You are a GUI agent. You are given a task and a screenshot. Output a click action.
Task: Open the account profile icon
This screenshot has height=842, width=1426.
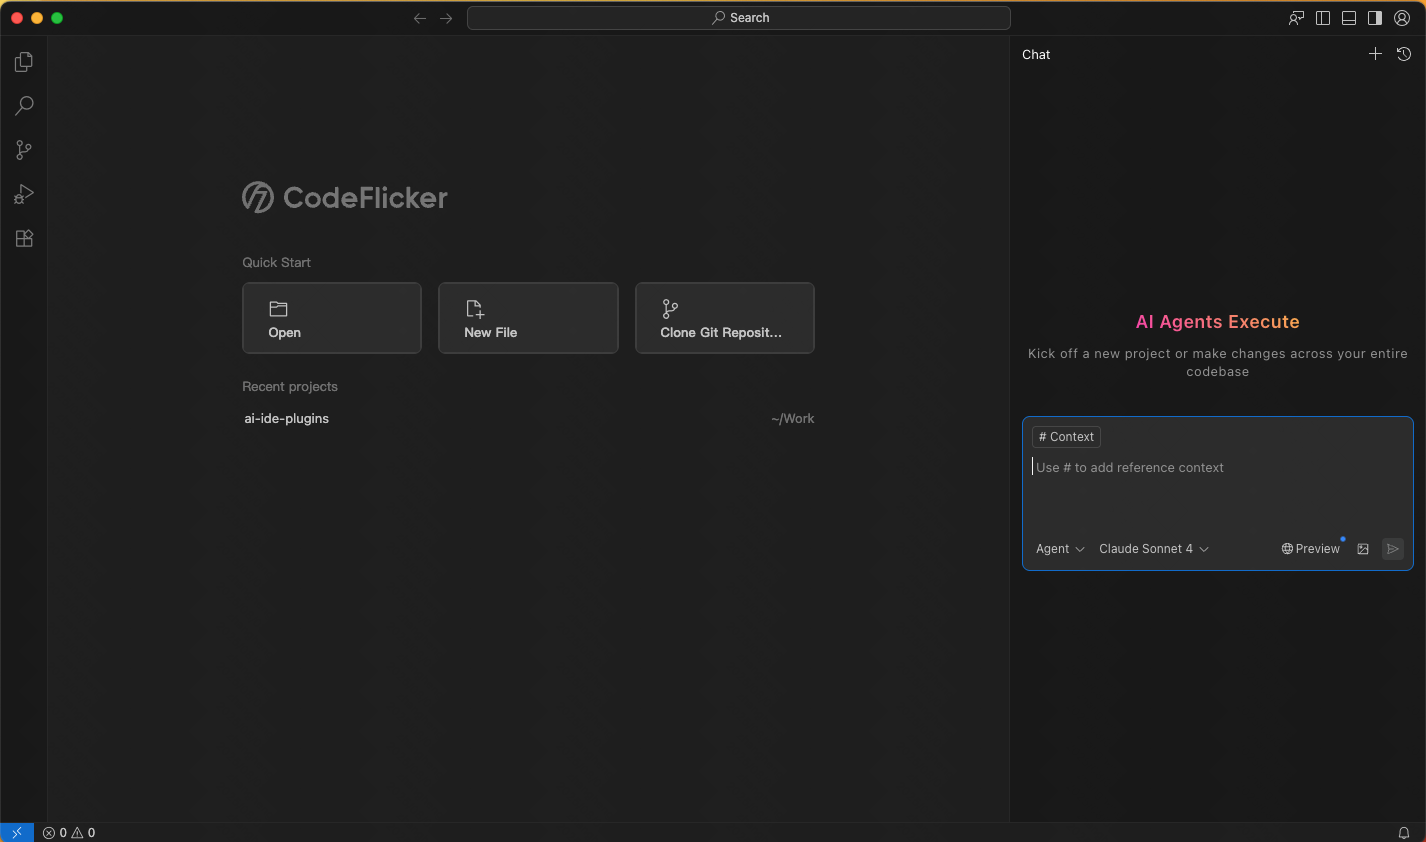pyautogui.click(x=1402, y=18)
